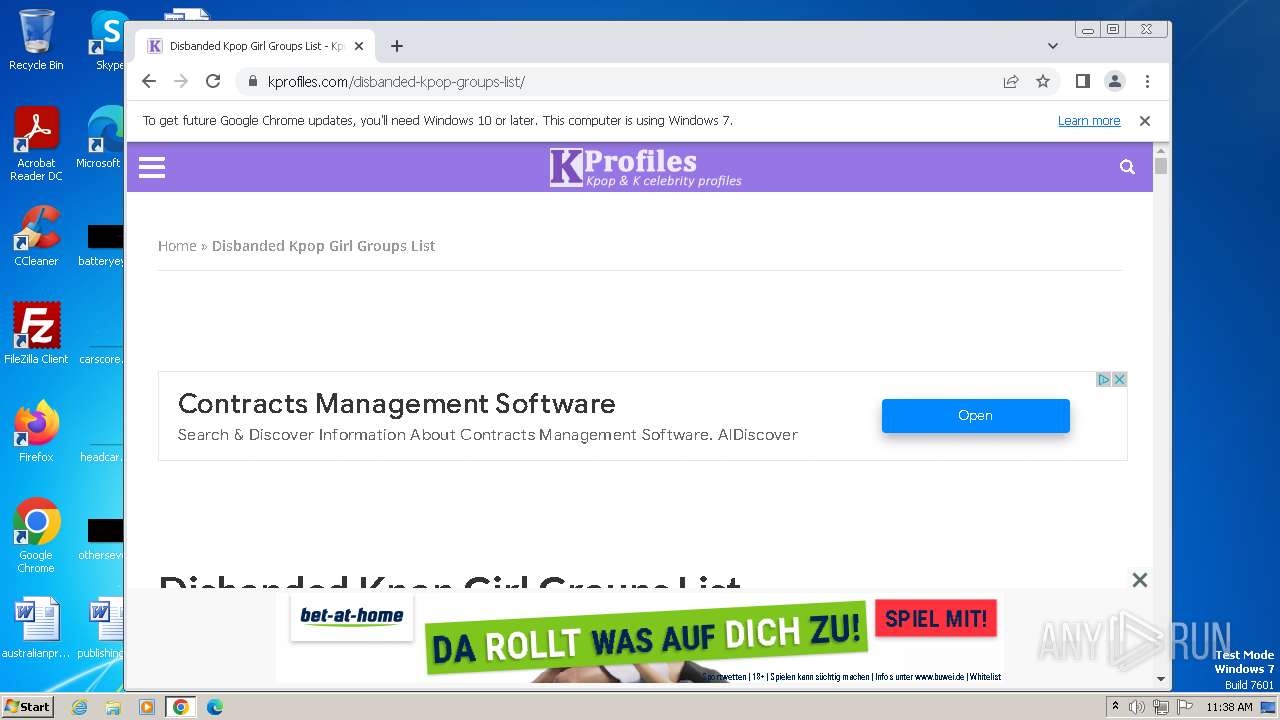Open the site search magnifier icon
This screenshot has width=1280, height=720.
click(1127, 167)
